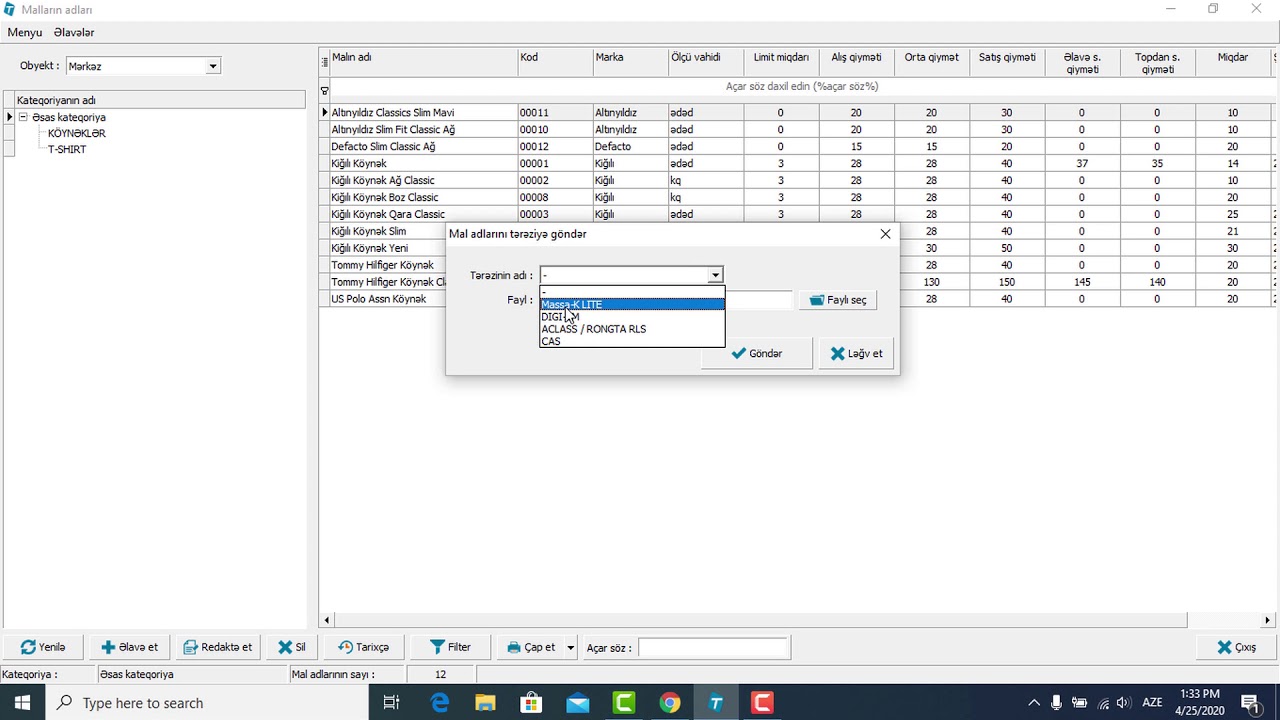Open Microsoft Store from taskbar
The image size is (1280, 720).
[x=532, y=703]
